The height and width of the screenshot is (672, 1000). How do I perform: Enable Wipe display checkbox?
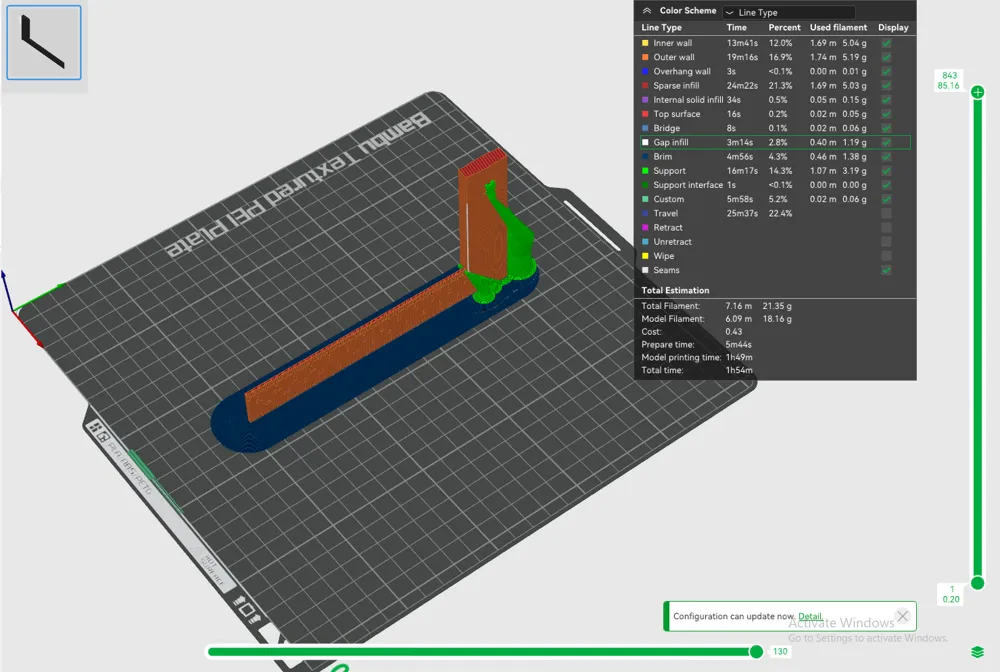click(886, 256)
